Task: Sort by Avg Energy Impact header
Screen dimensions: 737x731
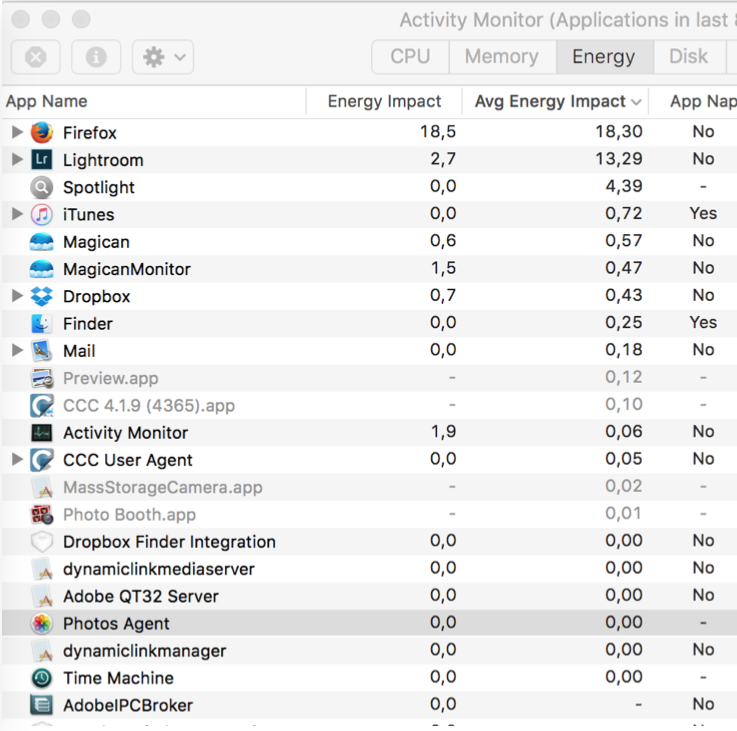Action: [x=556, y=102]
